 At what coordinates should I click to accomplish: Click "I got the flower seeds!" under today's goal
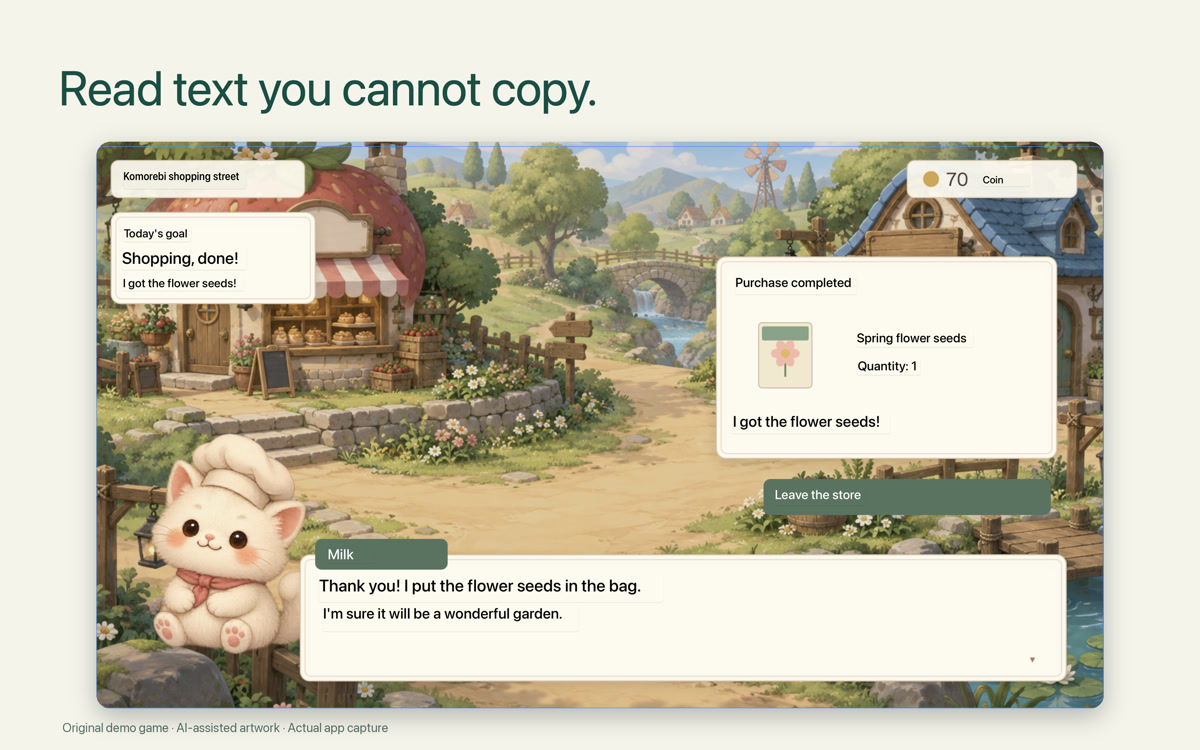[180, 284]
